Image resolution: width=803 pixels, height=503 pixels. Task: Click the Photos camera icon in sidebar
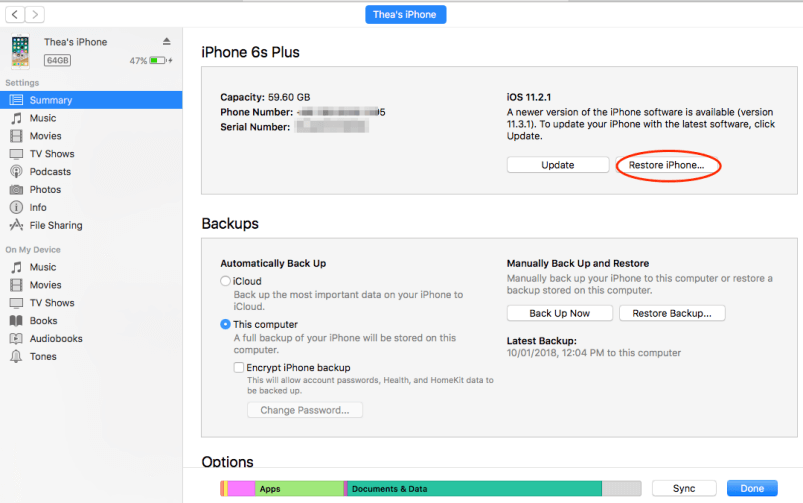[x=16, y=190]
